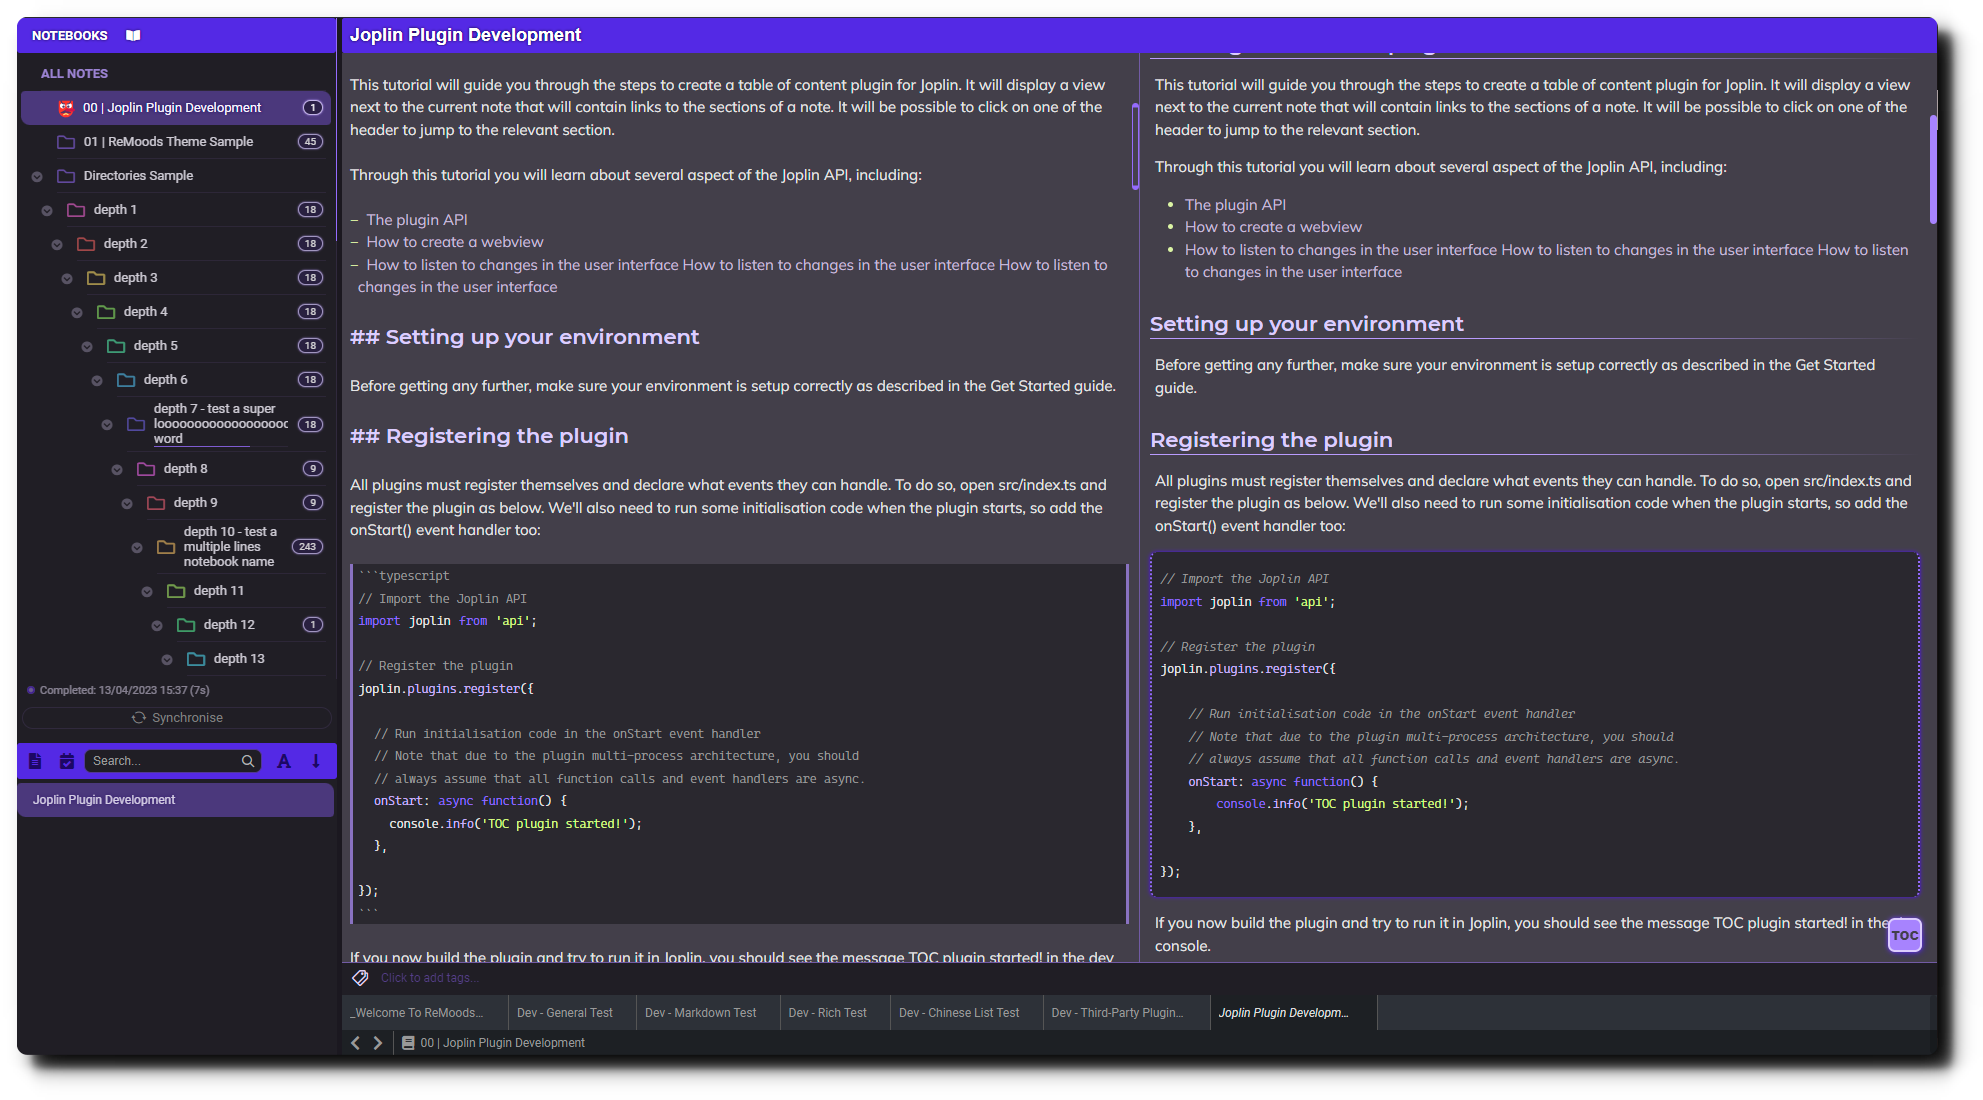Collapse the Directories Sample notebook

(37, 177)
